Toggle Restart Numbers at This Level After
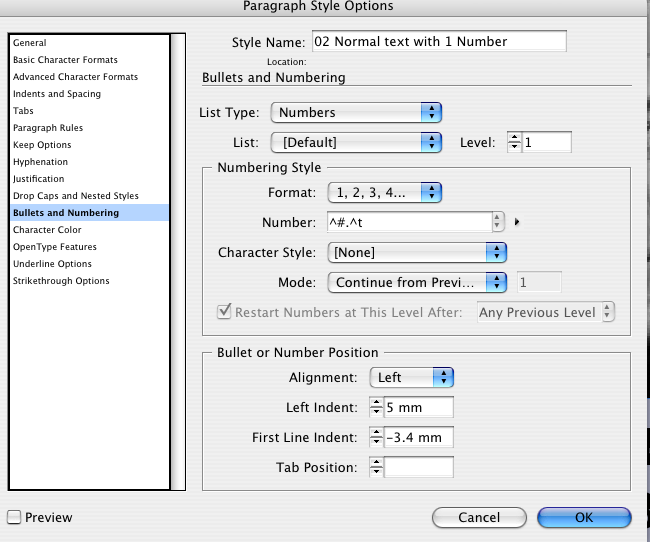 pos(224,311)
